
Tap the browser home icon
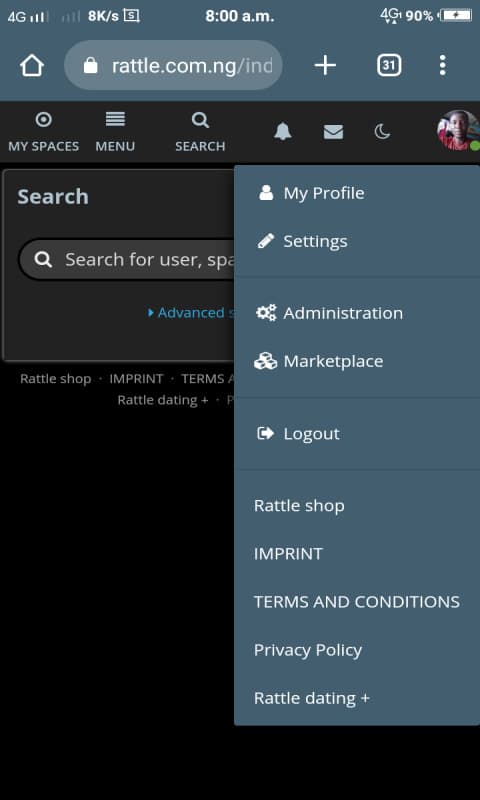[x=32, y=66]
